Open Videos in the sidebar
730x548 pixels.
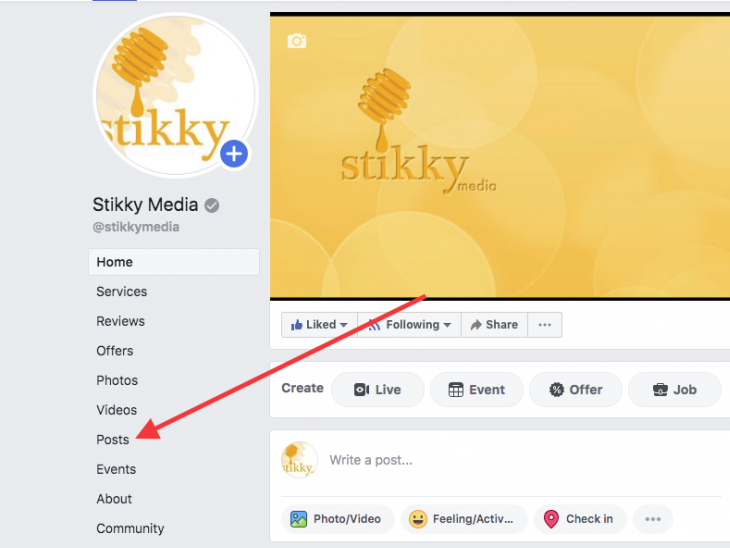point(116,410)
